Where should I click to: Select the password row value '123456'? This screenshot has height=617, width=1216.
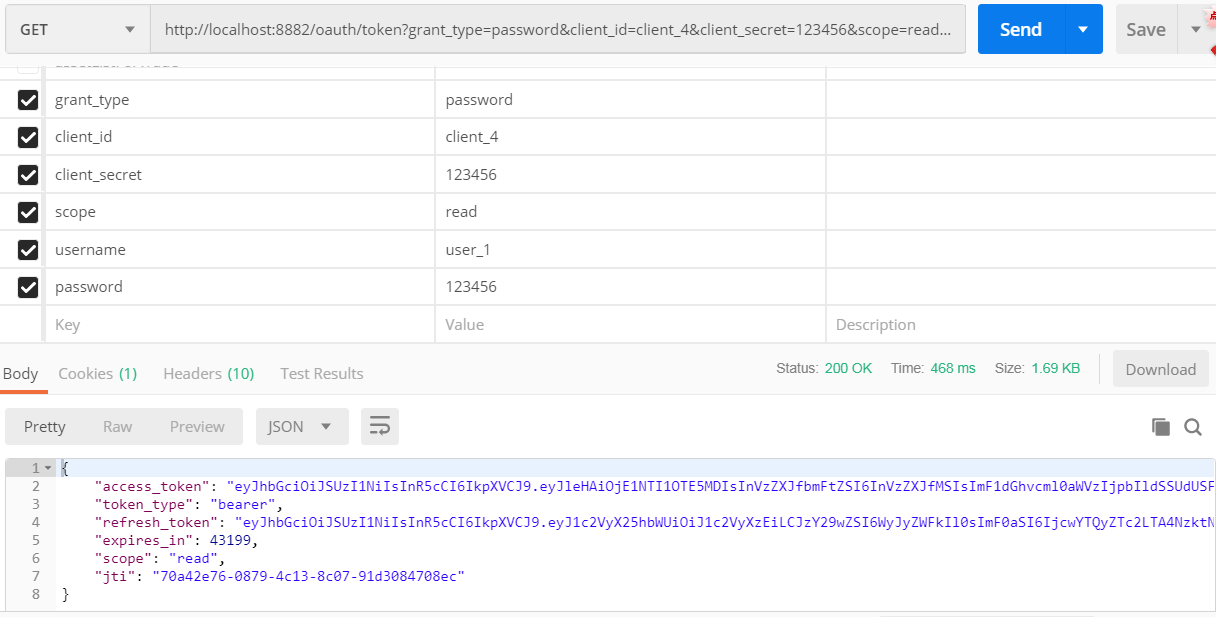coord(630,287)
